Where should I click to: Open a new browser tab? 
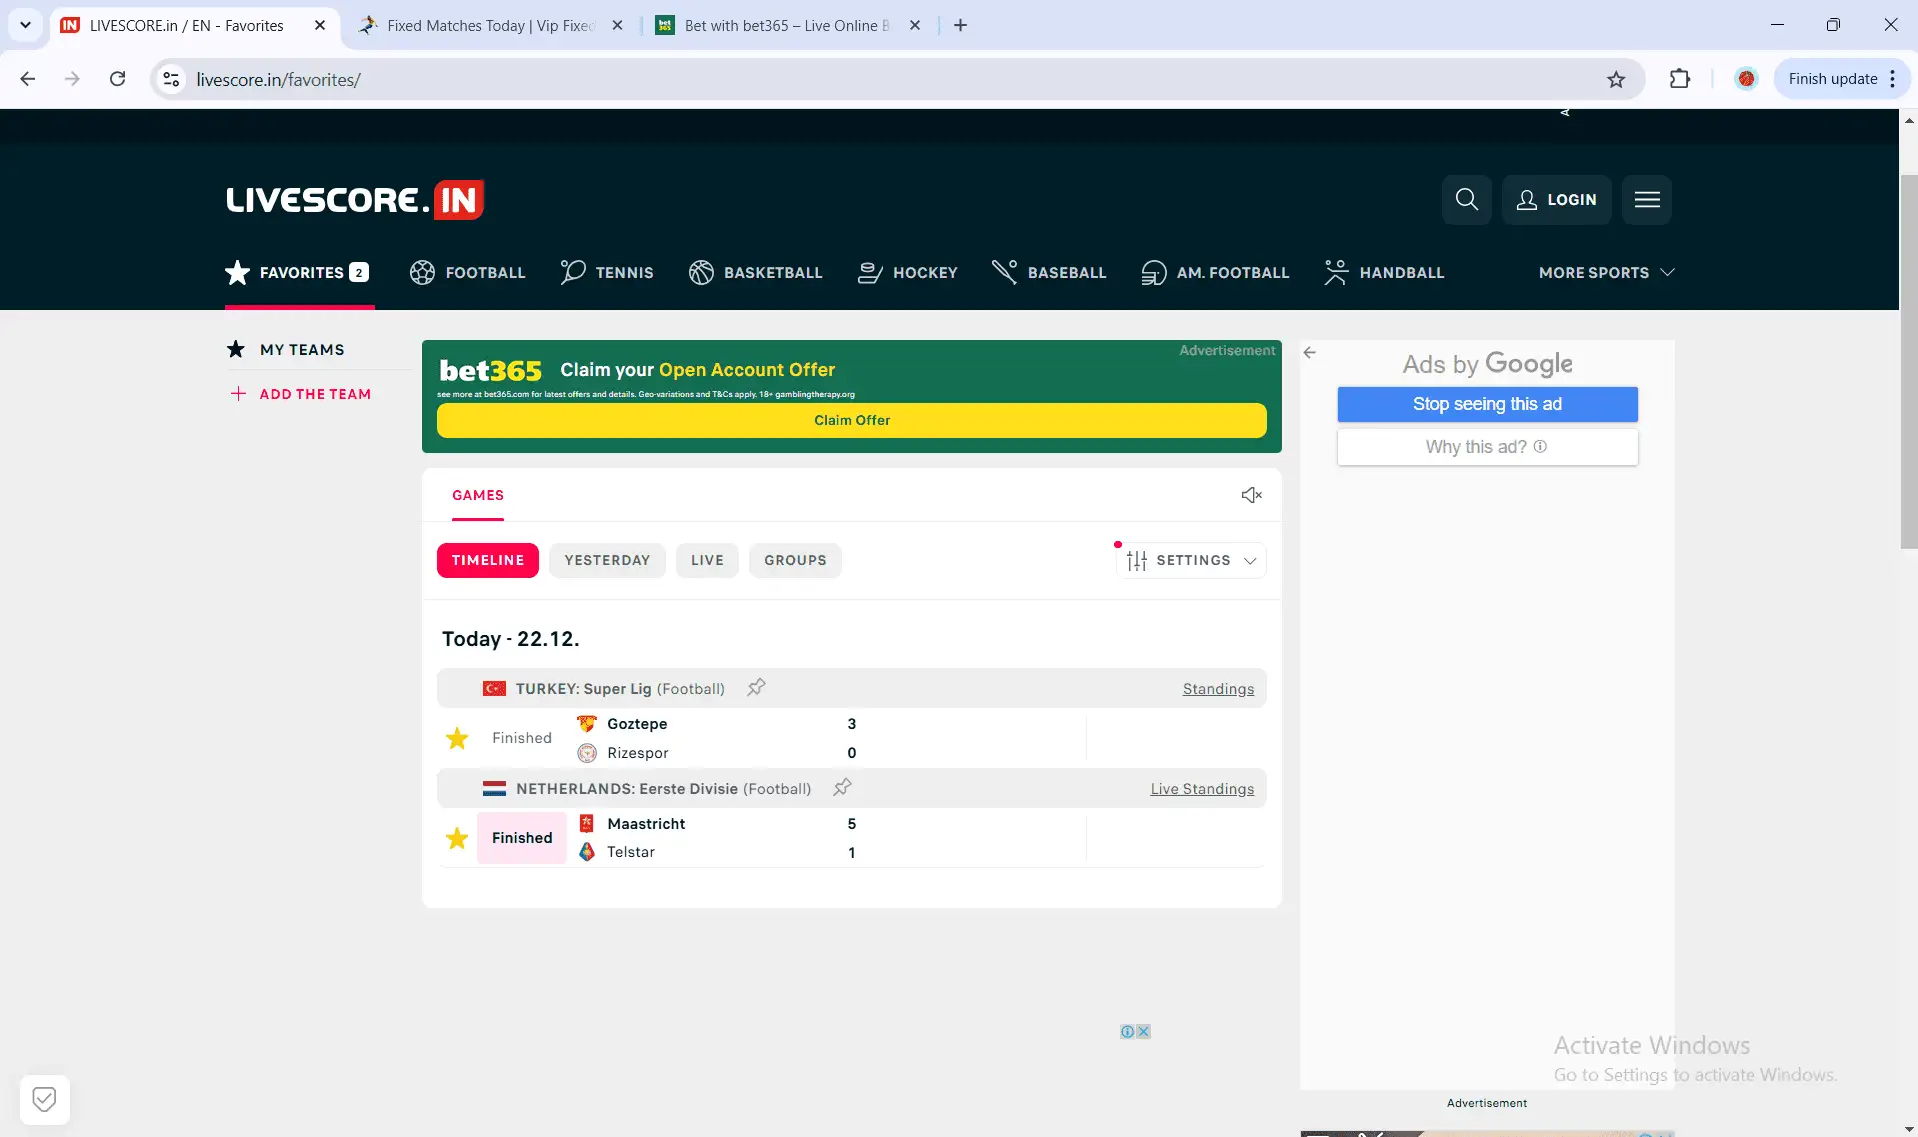pos(960,26)
